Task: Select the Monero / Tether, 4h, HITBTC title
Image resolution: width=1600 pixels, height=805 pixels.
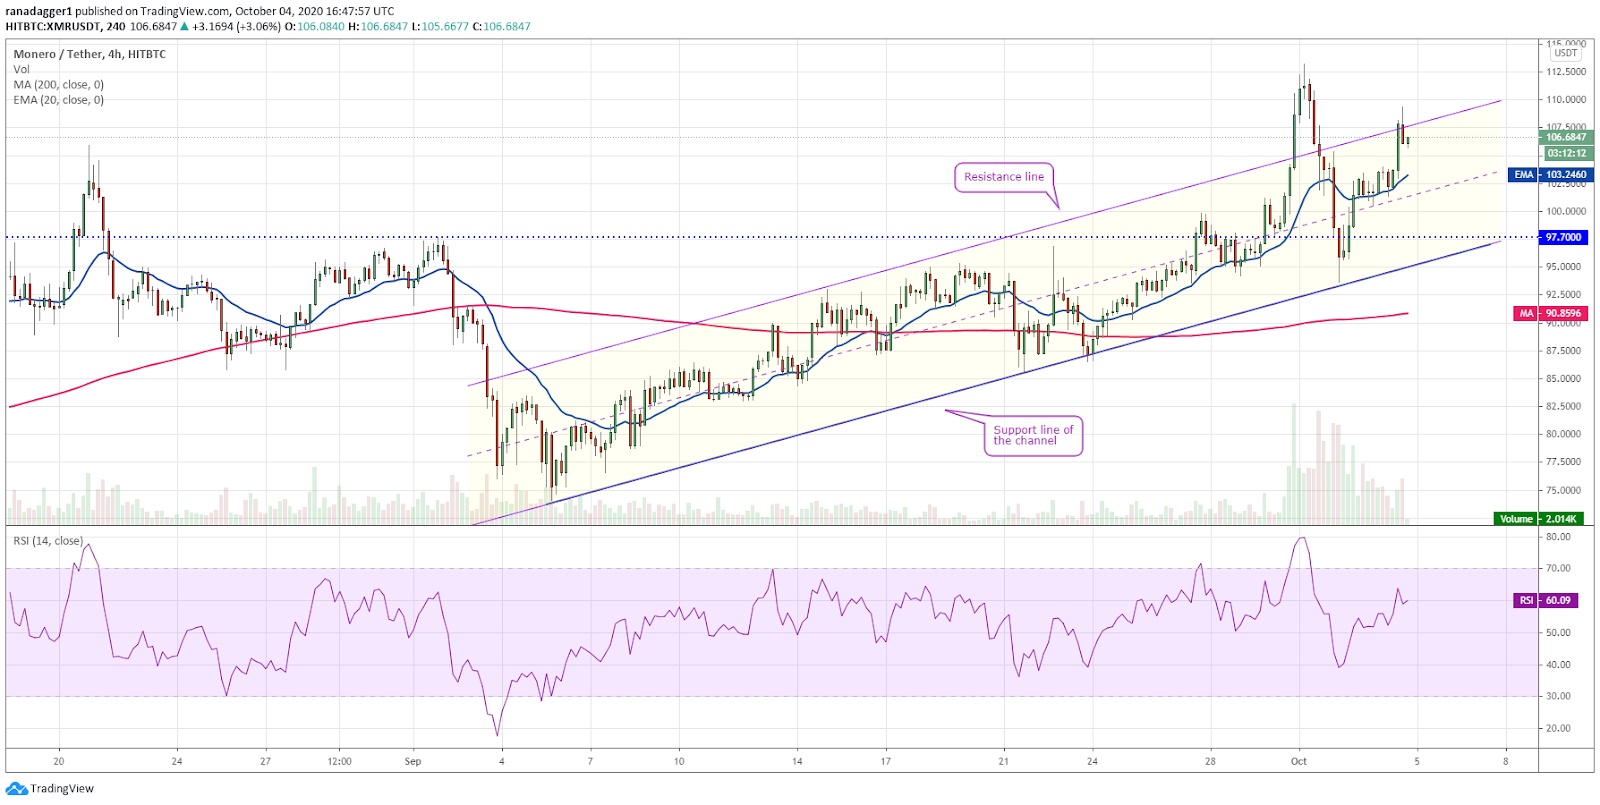Action: tap(89, 54)
